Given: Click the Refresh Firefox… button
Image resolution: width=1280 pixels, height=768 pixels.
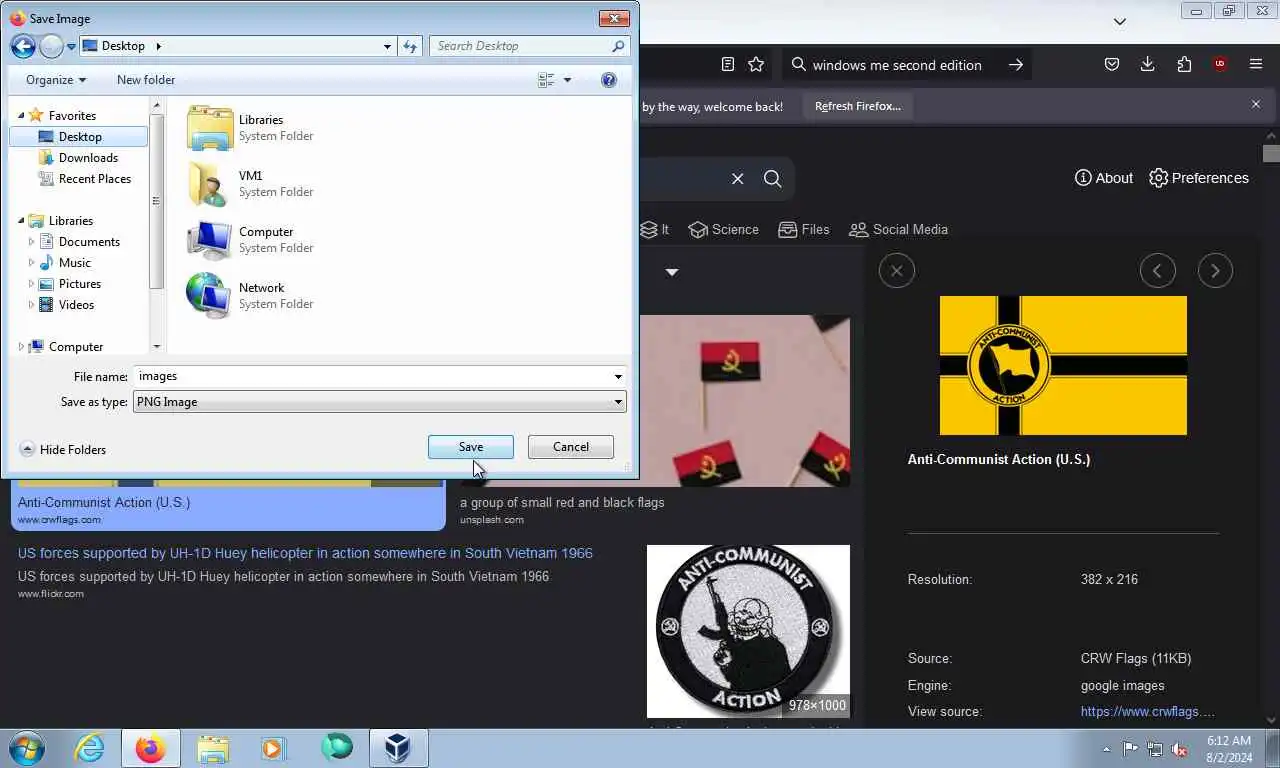Looking at the screenshot, I should click(858, 106).
